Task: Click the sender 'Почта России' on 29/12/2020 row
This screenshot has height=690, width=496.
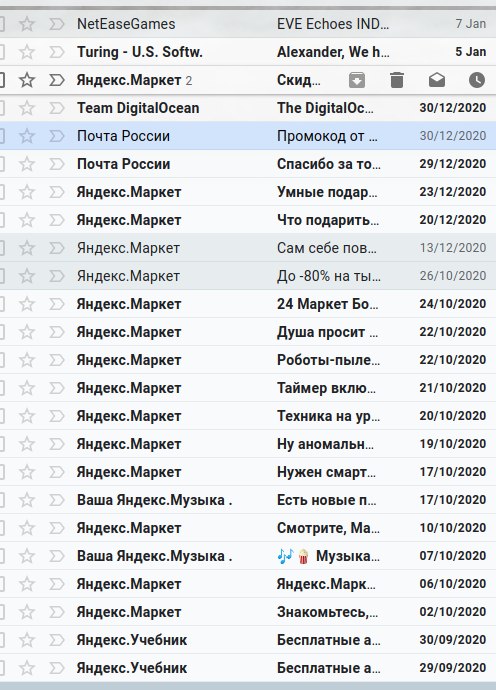Action: 123,164
